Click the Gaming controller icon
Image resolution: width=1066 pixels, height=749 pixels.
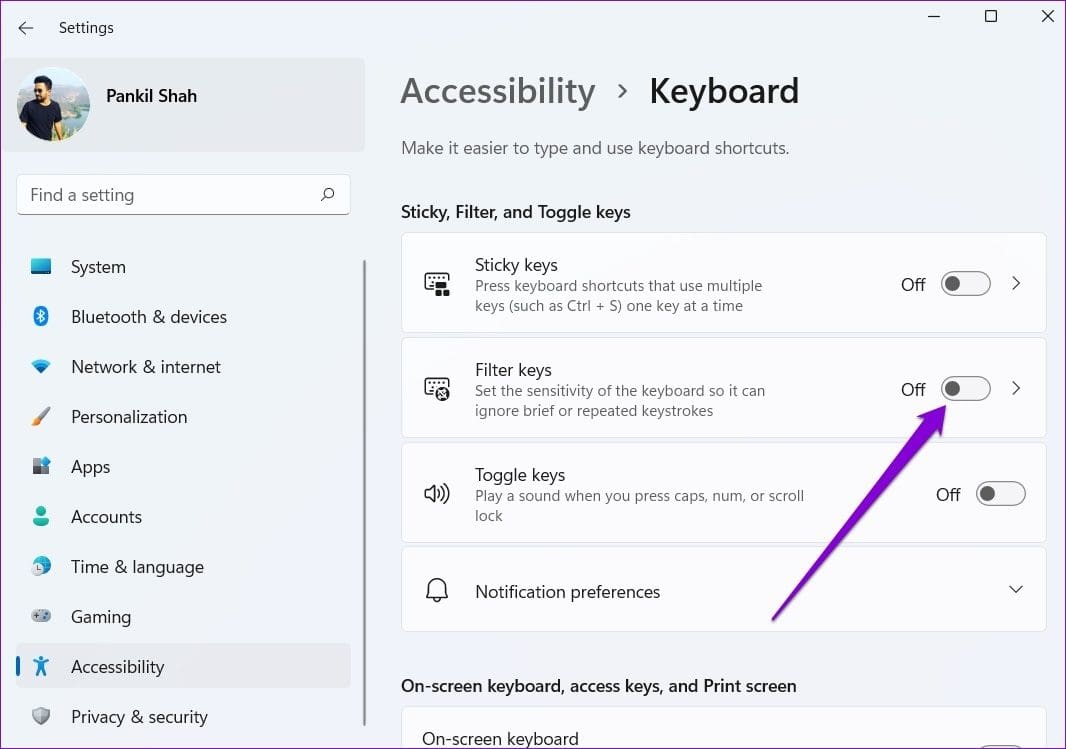pos(41,617)
